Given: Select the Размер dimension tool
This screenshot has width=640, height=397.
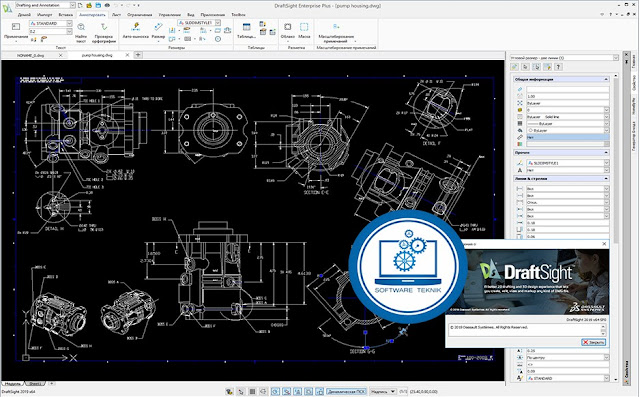Looking at the screenshot, I should (x=158, y=31).
